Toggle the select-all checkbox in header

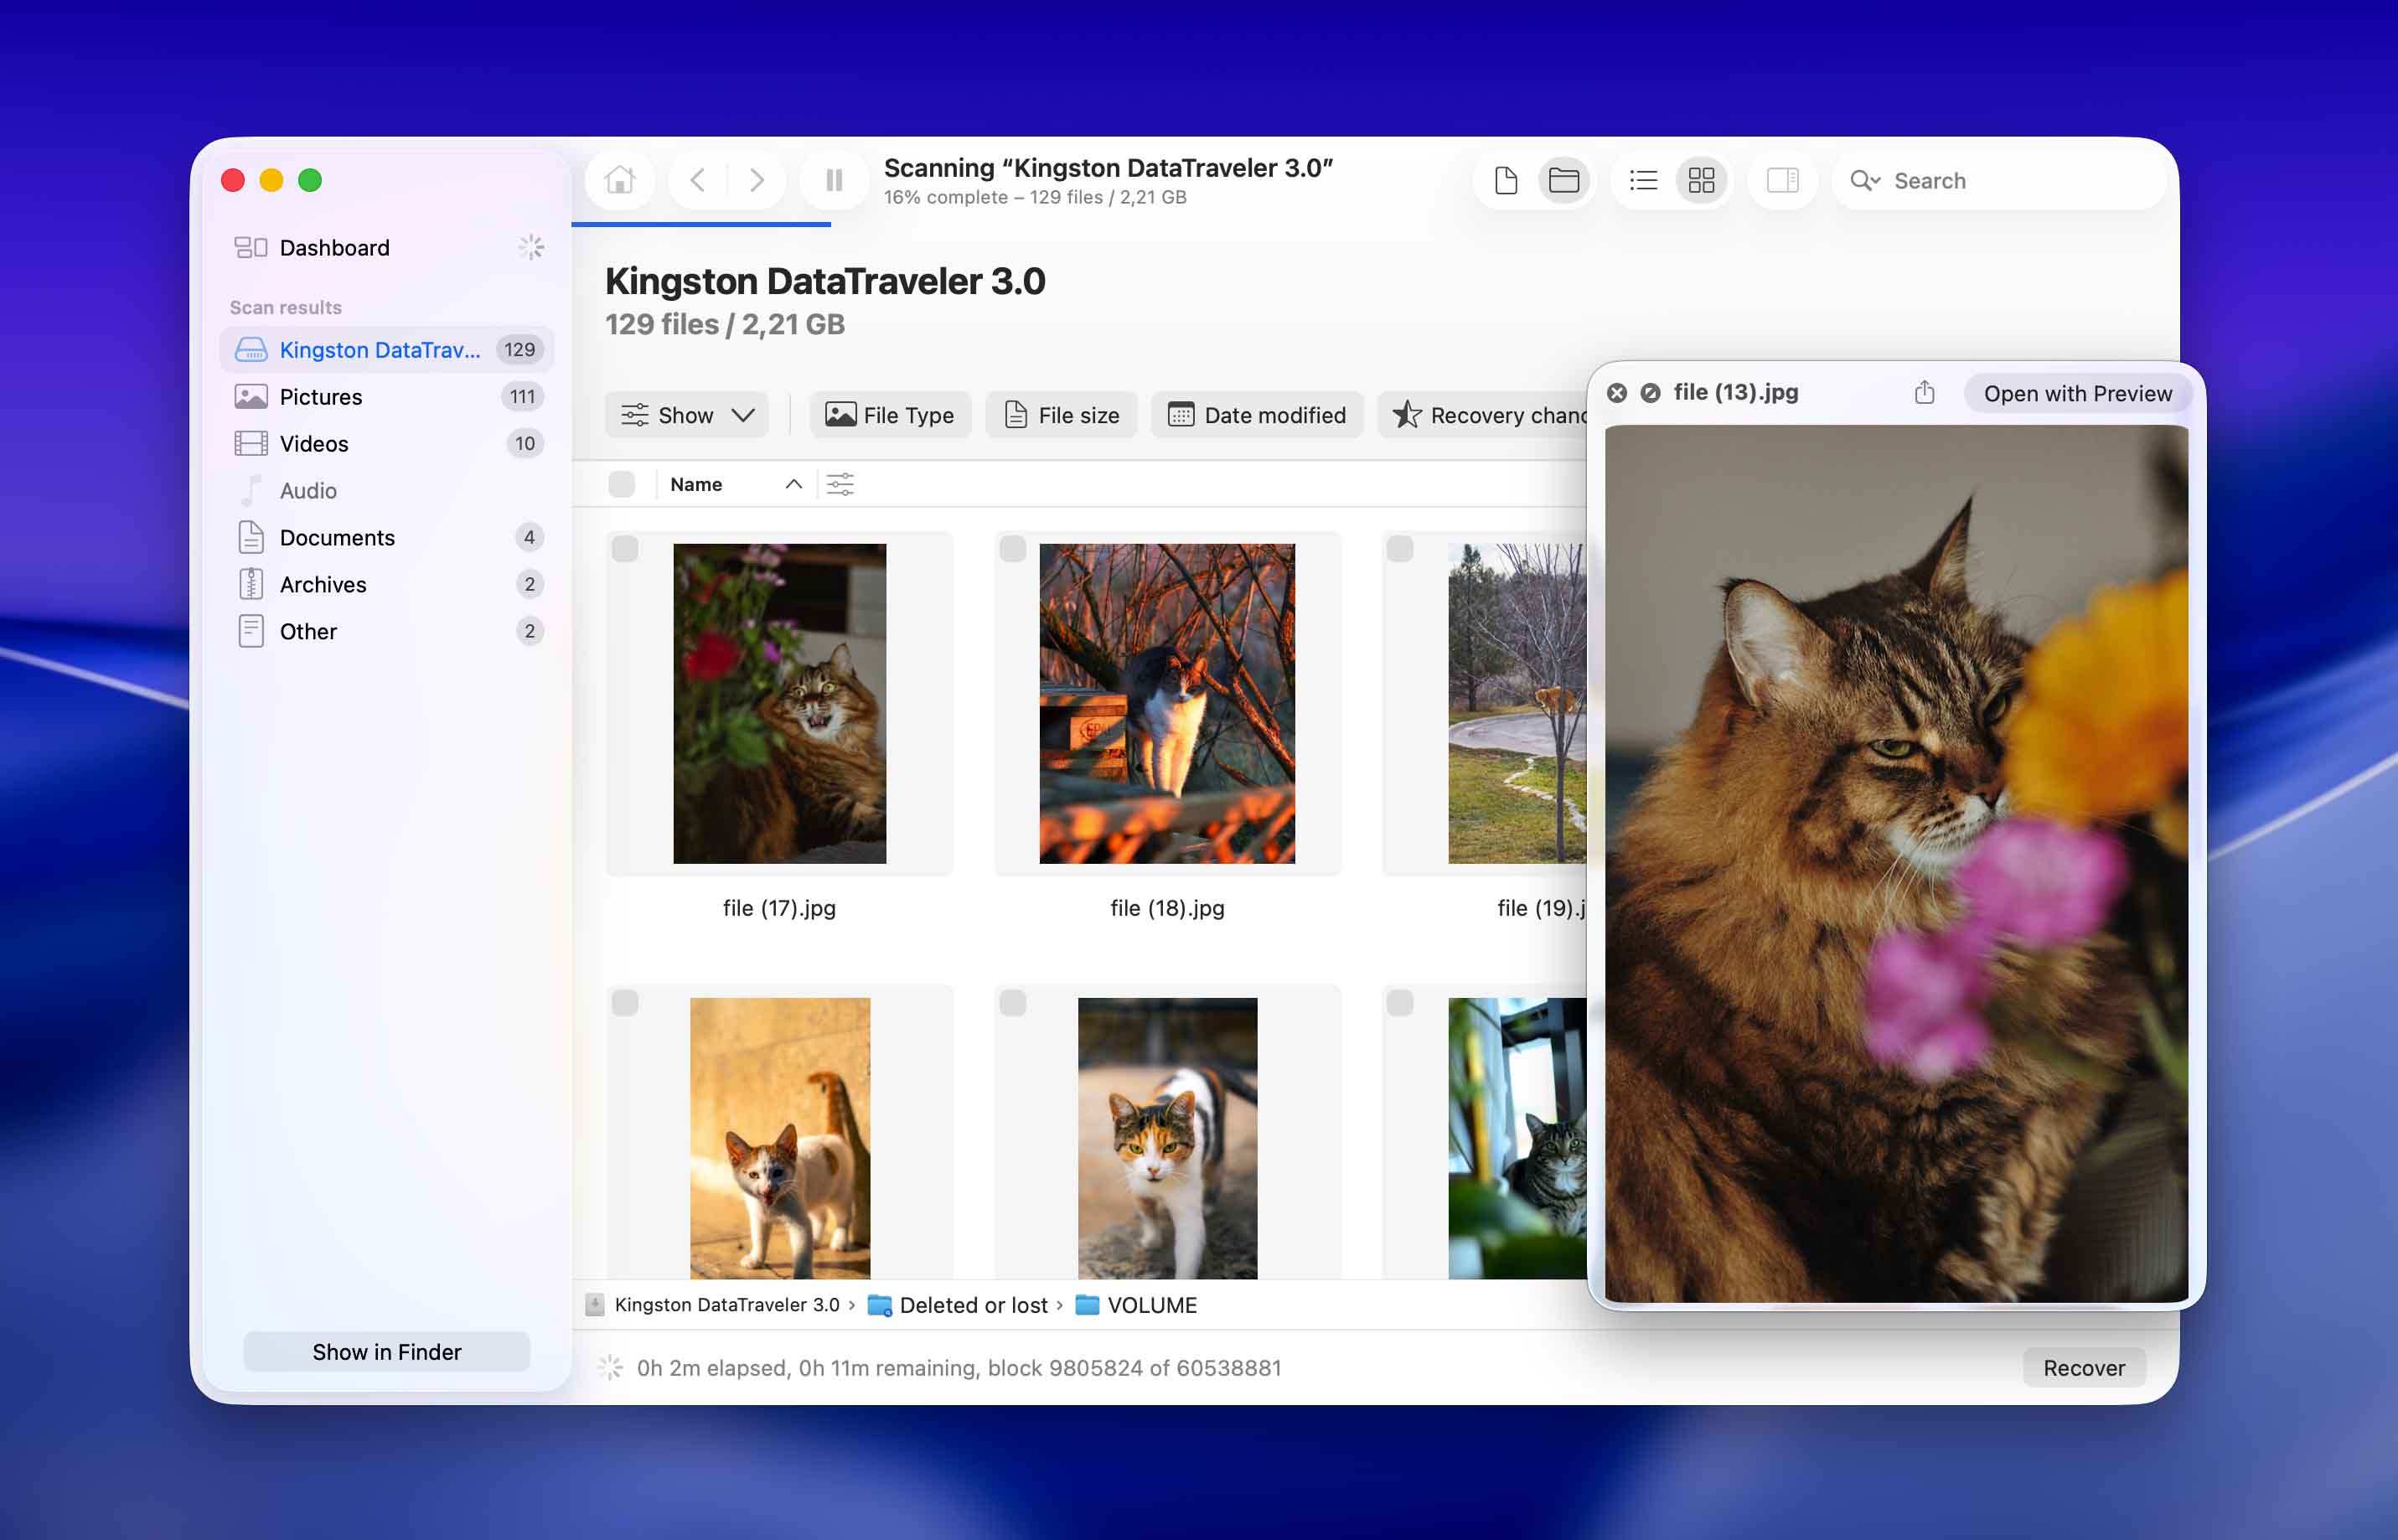pyautogui.click(x=621, y=485)
